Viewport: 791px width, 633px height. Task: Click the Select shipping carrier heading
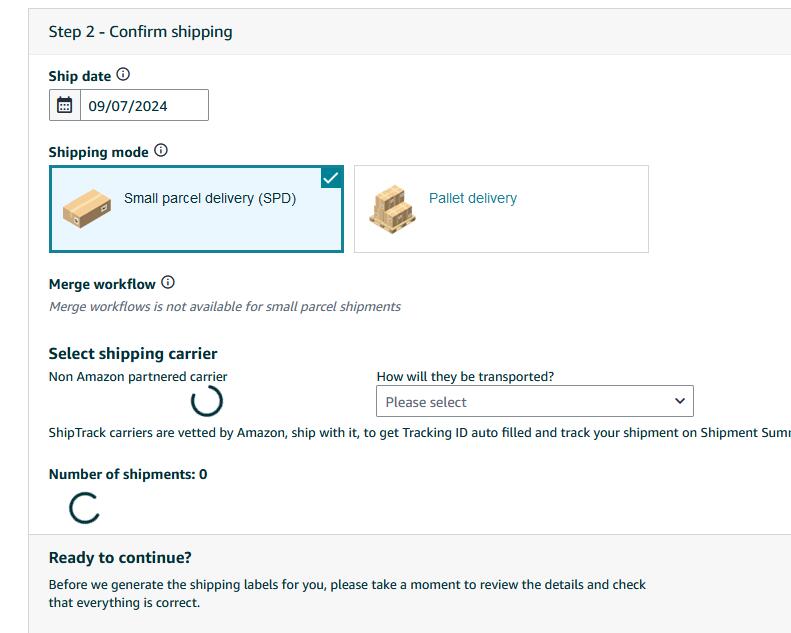pyautogui.click(x=133, y=353)
